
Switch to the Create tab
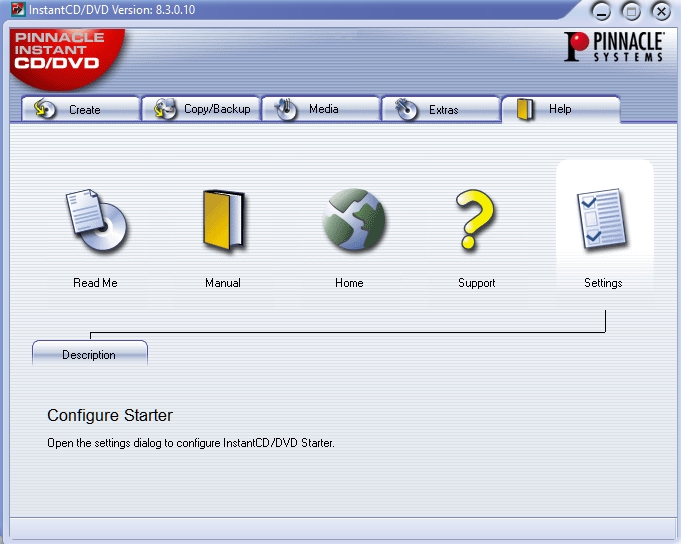pos(81,109)
